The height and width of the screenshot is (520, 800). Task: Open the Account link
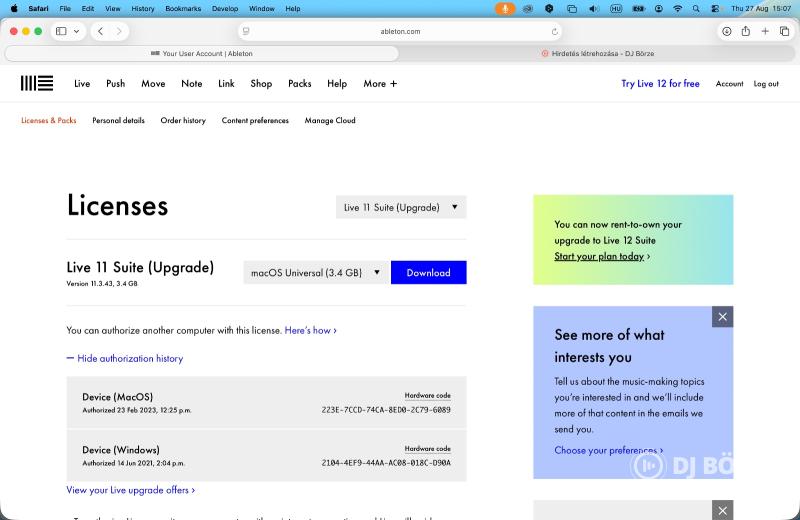[x=729, y=84]
